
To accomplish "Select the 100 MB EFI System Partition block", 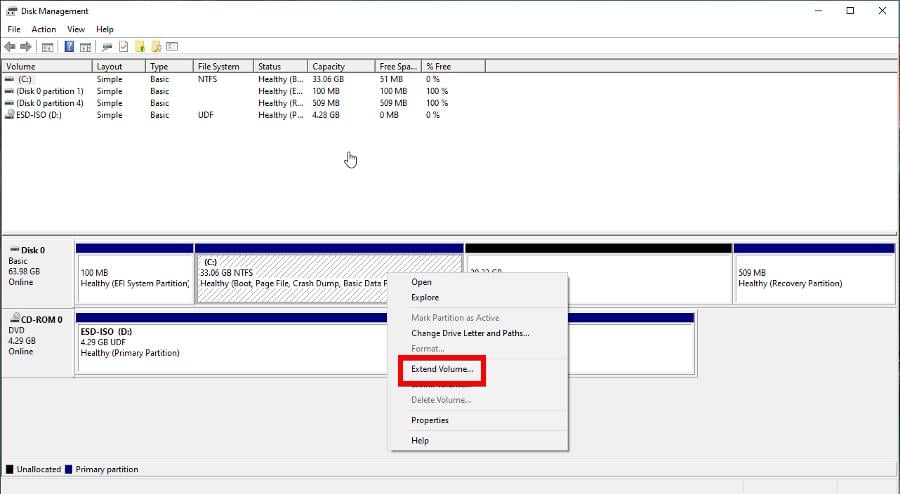I will tap(134, 274).
